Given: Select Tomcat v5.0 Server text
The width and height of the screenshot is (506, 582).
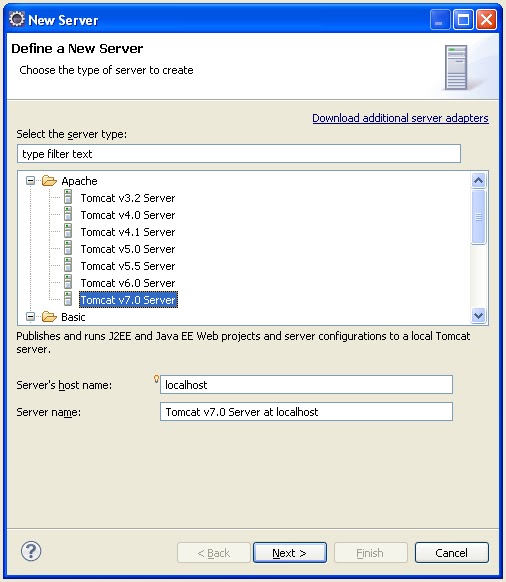Looking at the screenshot, I should click(x=128, y=249).
